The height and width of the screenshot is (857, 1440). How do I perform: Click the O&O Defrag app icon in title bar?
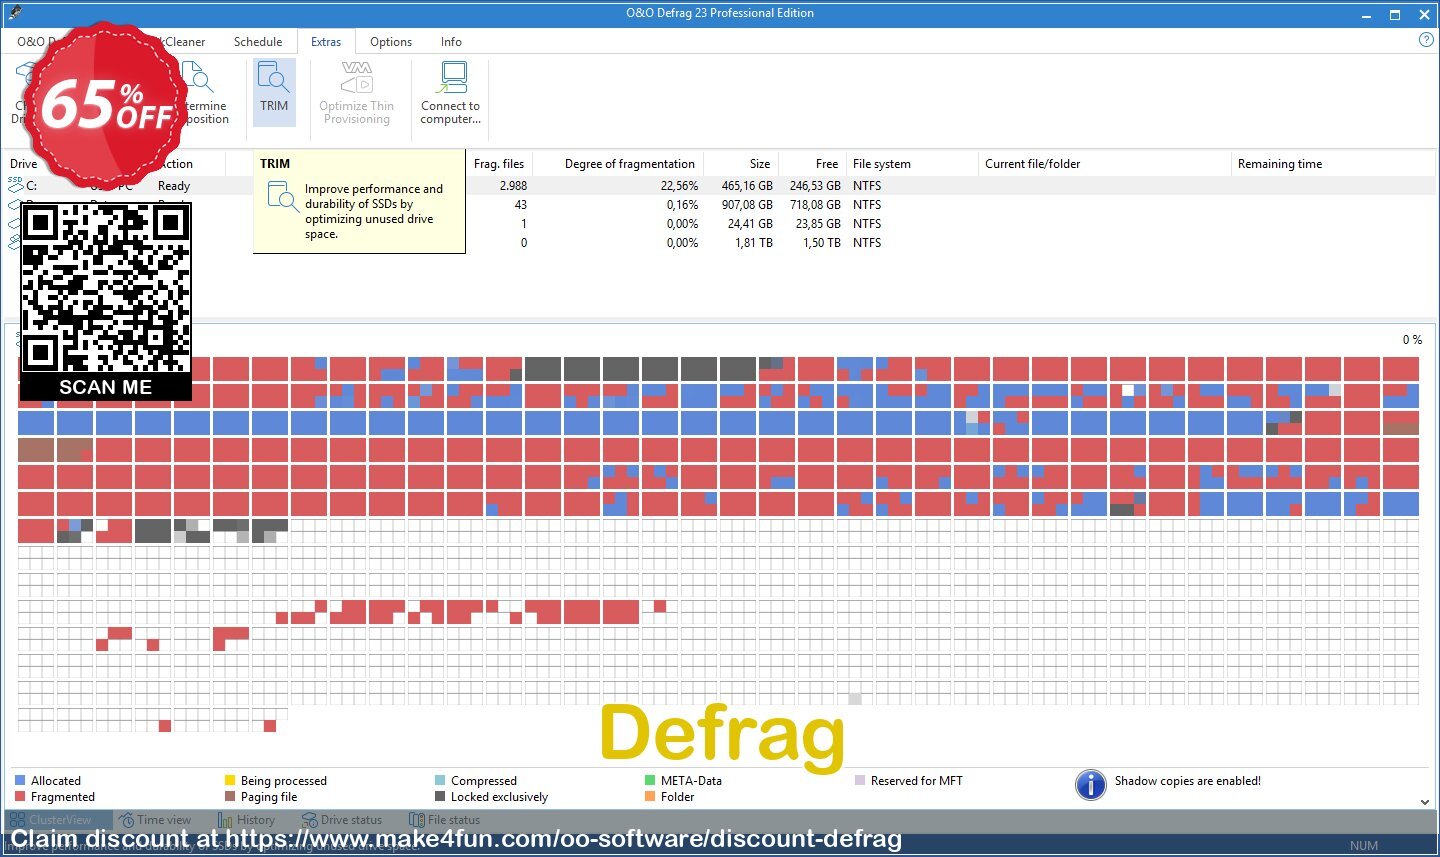(13, 13)
